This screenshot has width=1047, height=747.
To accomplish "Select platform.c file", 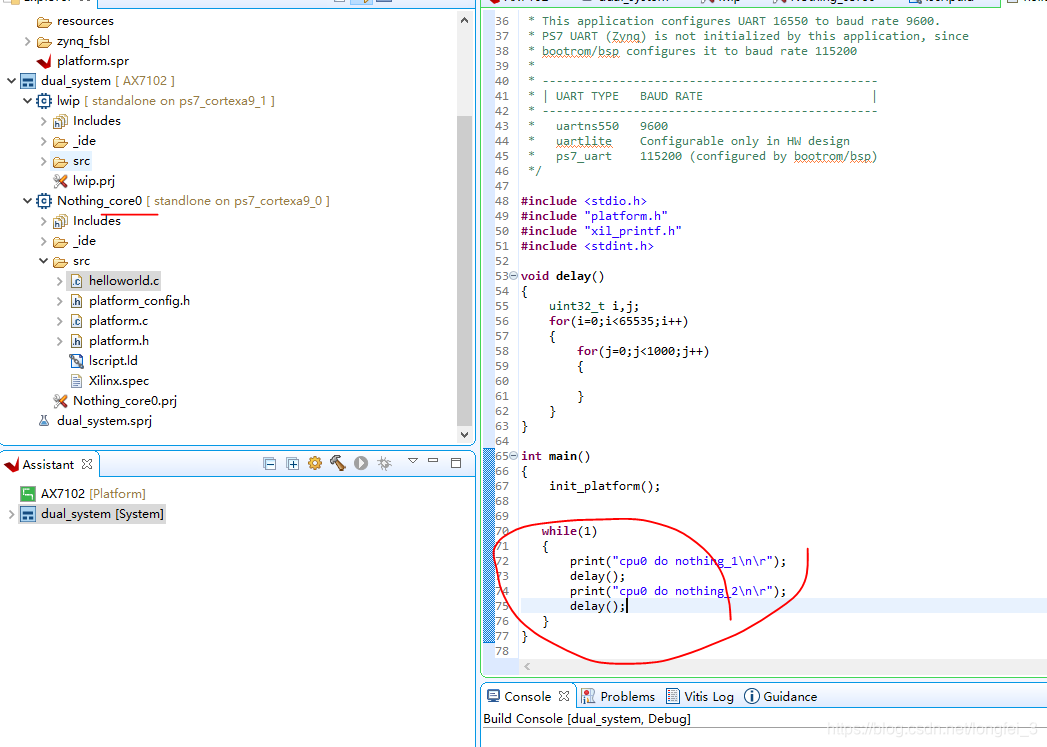I will coord(118,321).
